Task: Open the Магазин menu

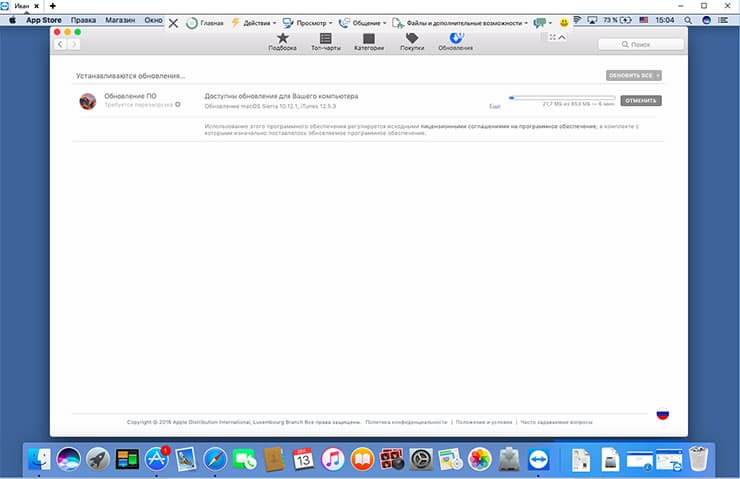Action: [x=120, y=20]
